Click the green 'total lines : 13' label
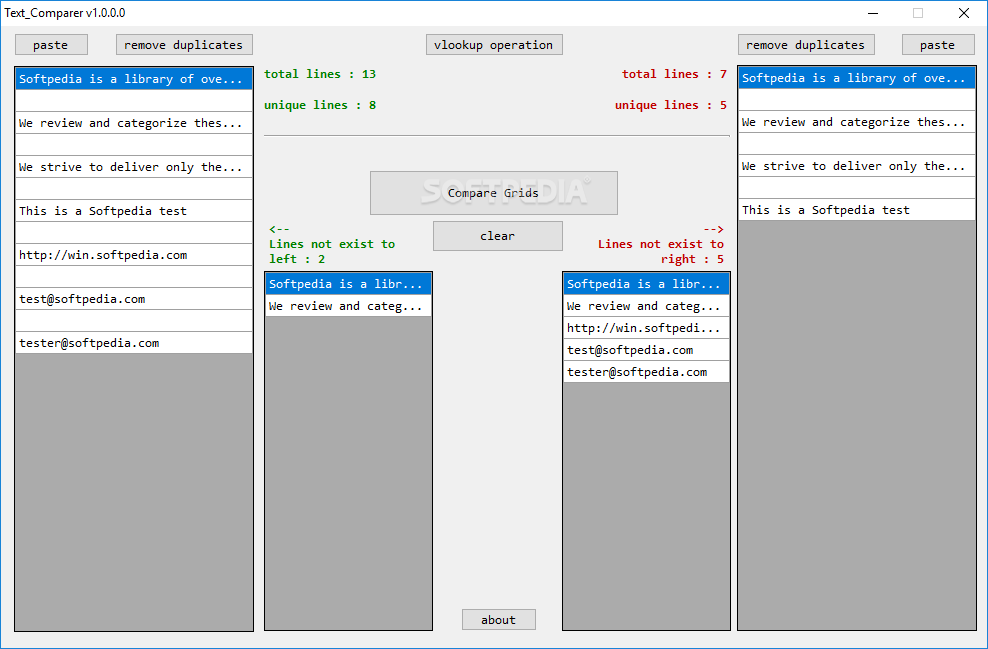988x649 pixels. [320, 74]
